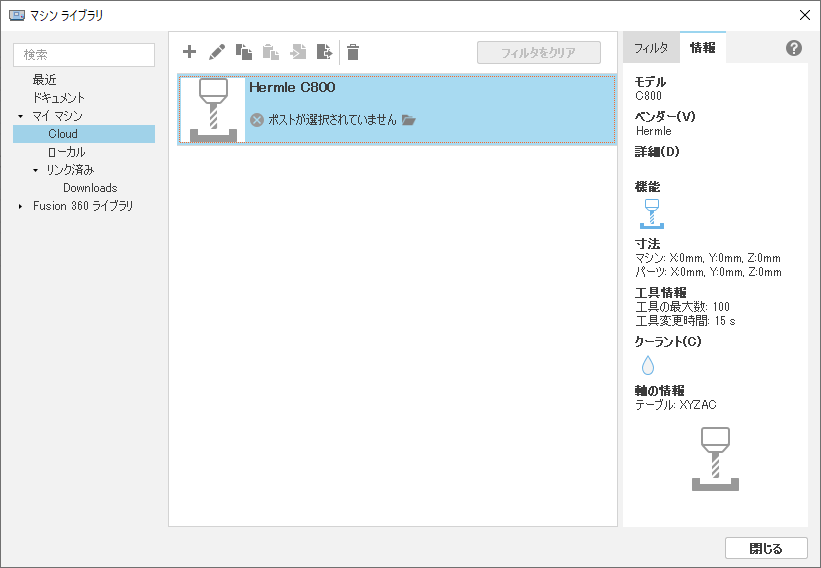821x568 pixels.
Task: Expand the Fusion 360 ライブラリ node
Action: 20,206
